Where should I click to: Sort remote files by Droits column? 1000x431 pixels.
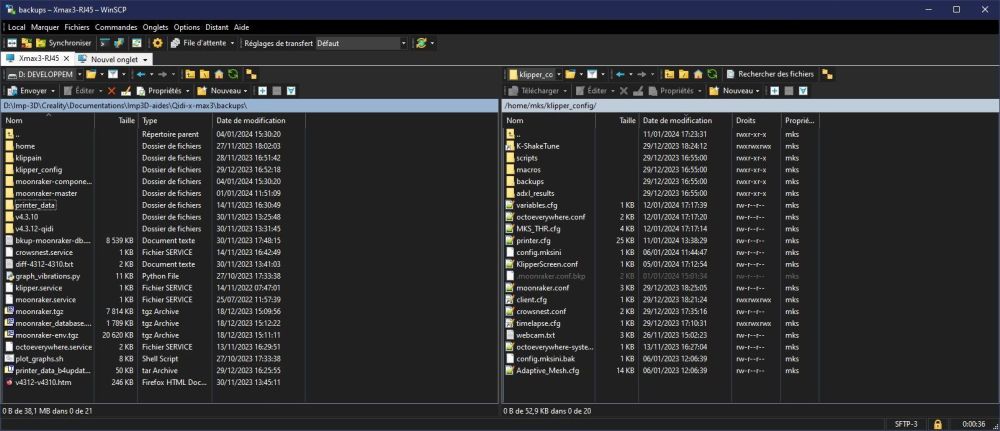(756, 121)
